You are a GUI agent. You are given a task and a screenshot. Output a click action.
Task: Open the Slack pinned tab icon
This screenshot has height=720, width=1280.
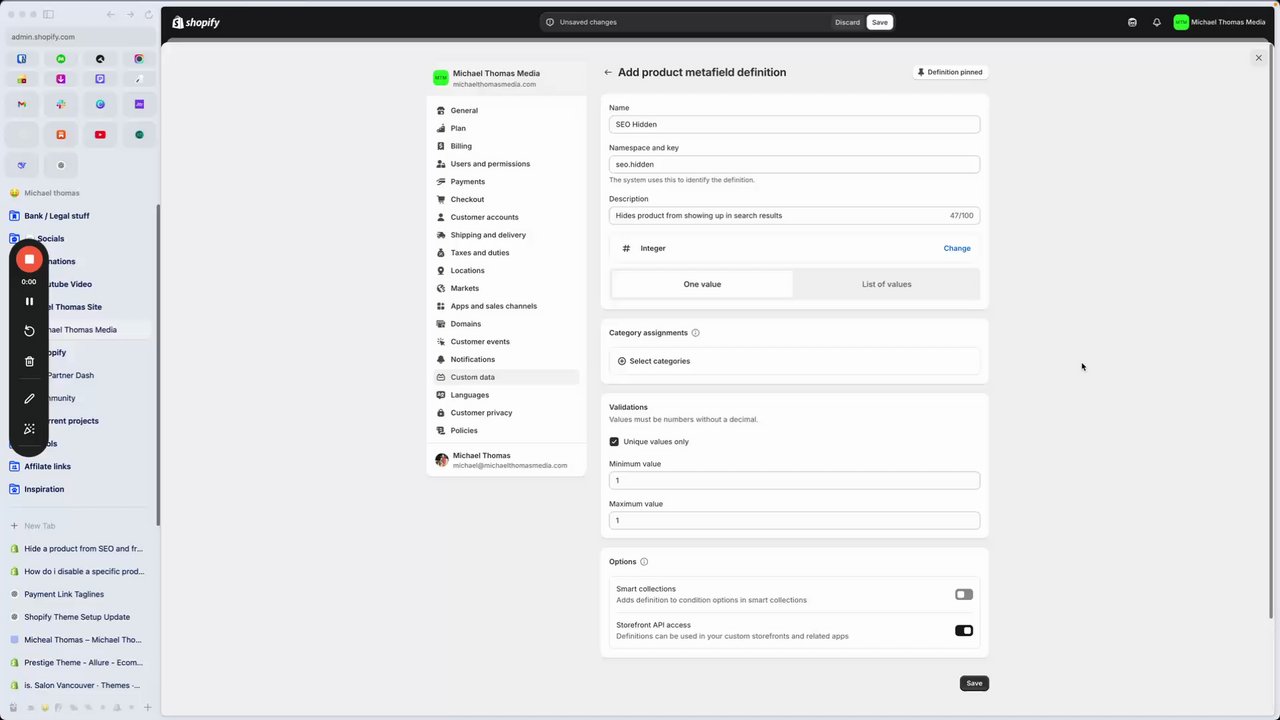[61, 104]
